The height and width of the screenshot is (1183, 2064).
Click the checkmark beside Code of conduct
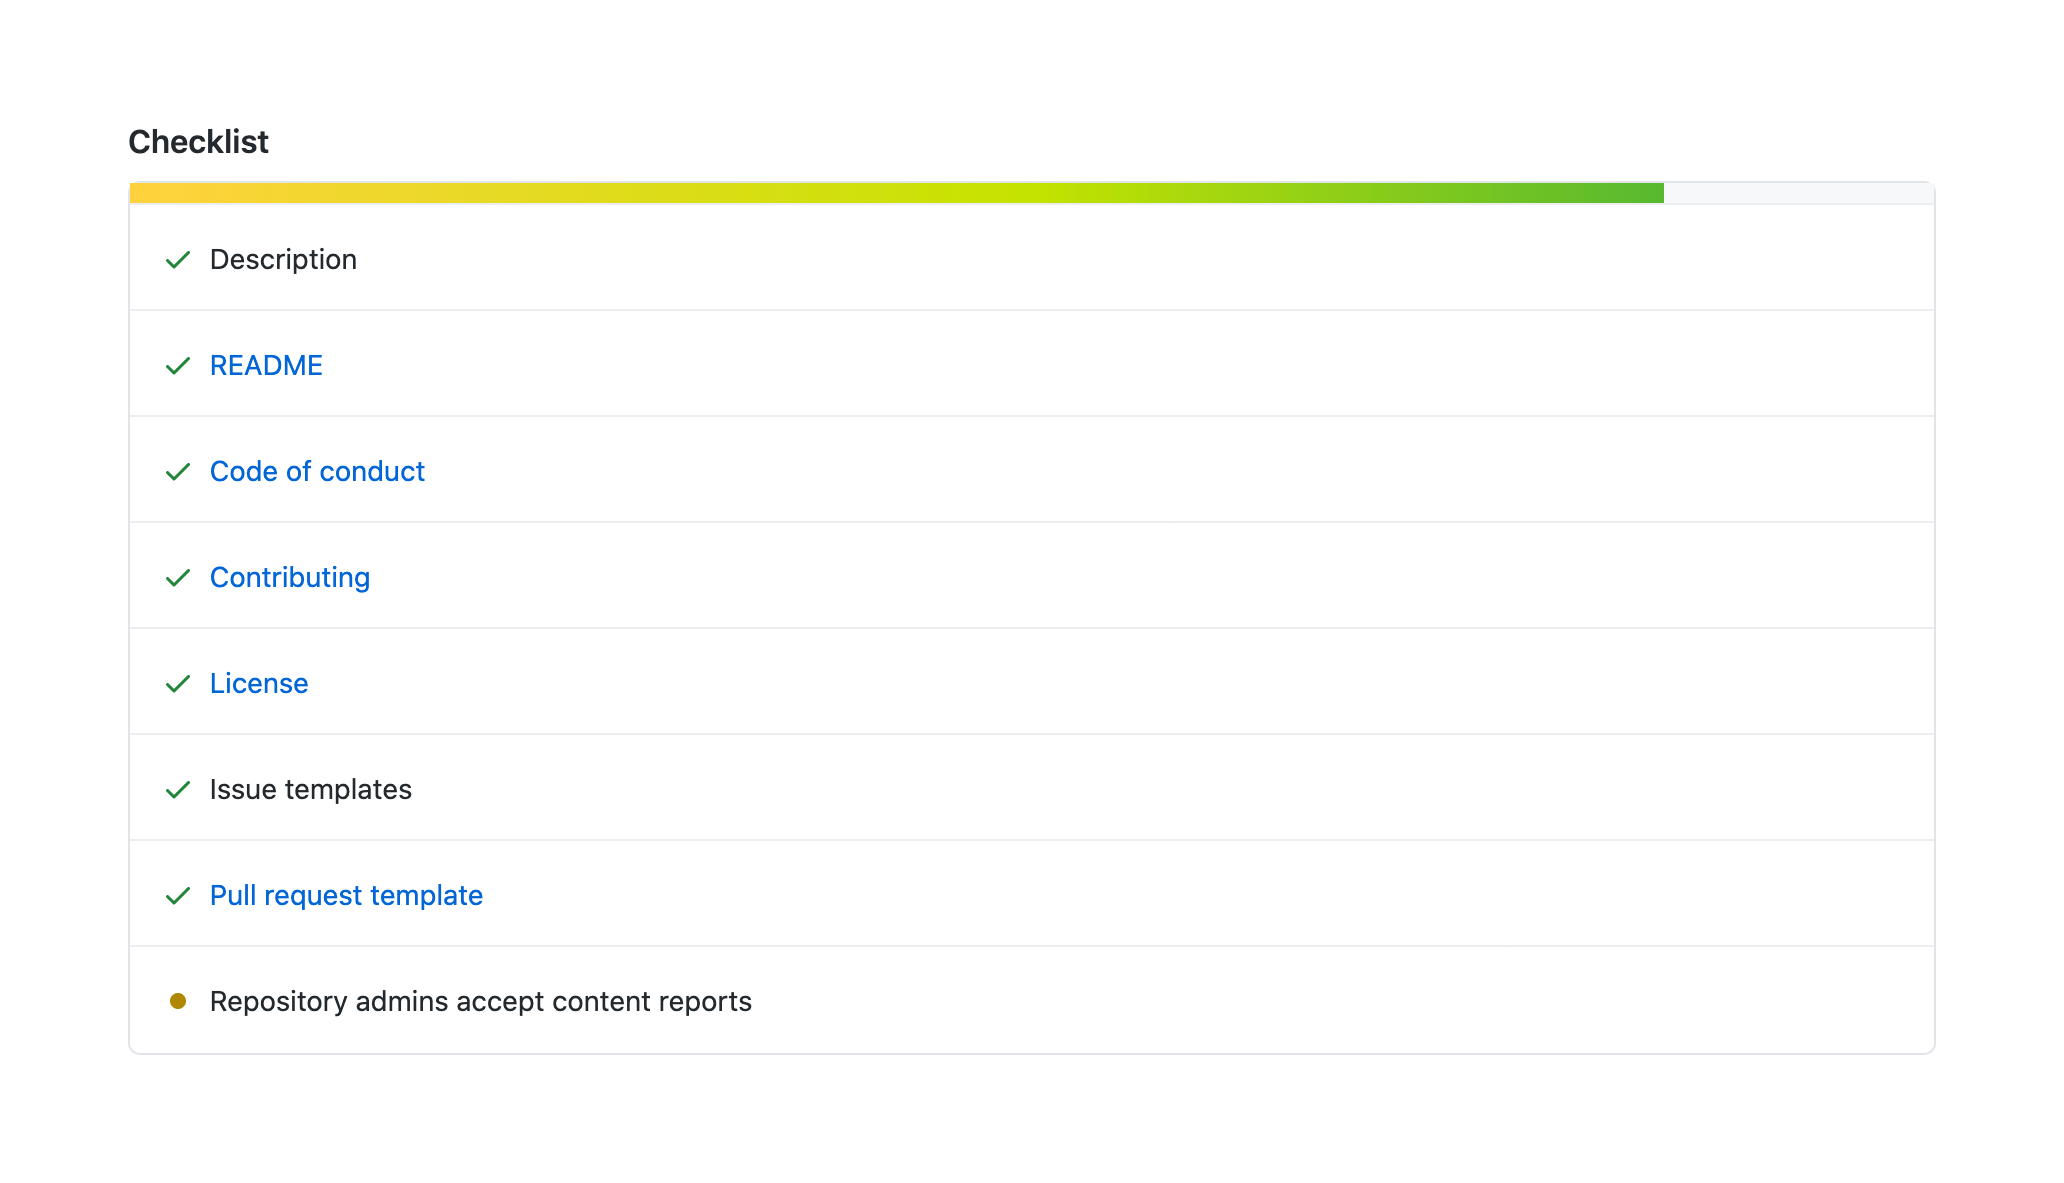tap(178, 472)
